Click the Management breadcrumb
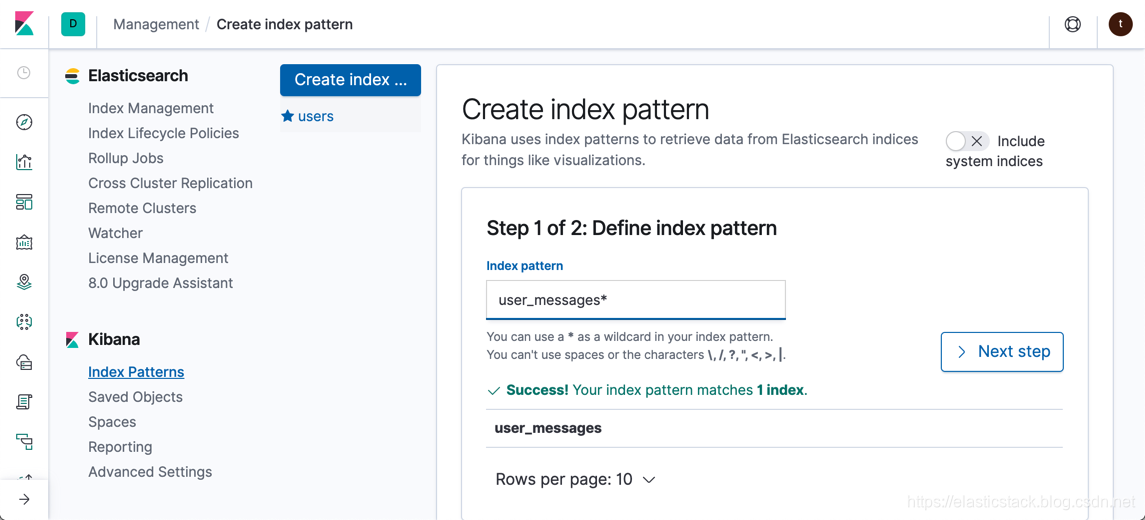The width and height of the screenshot is (1145, 520). 156,24
